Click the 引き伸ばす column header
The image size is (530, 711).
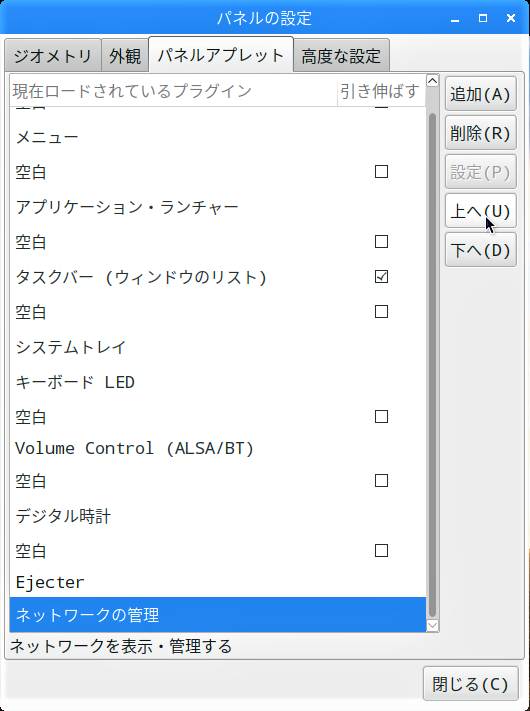380,91
